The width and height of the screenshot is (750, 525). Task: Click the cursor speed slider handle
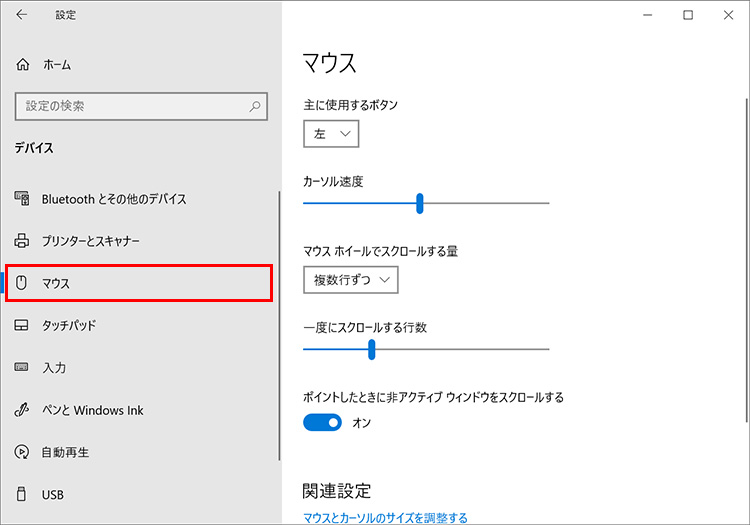tap(420, 203)
